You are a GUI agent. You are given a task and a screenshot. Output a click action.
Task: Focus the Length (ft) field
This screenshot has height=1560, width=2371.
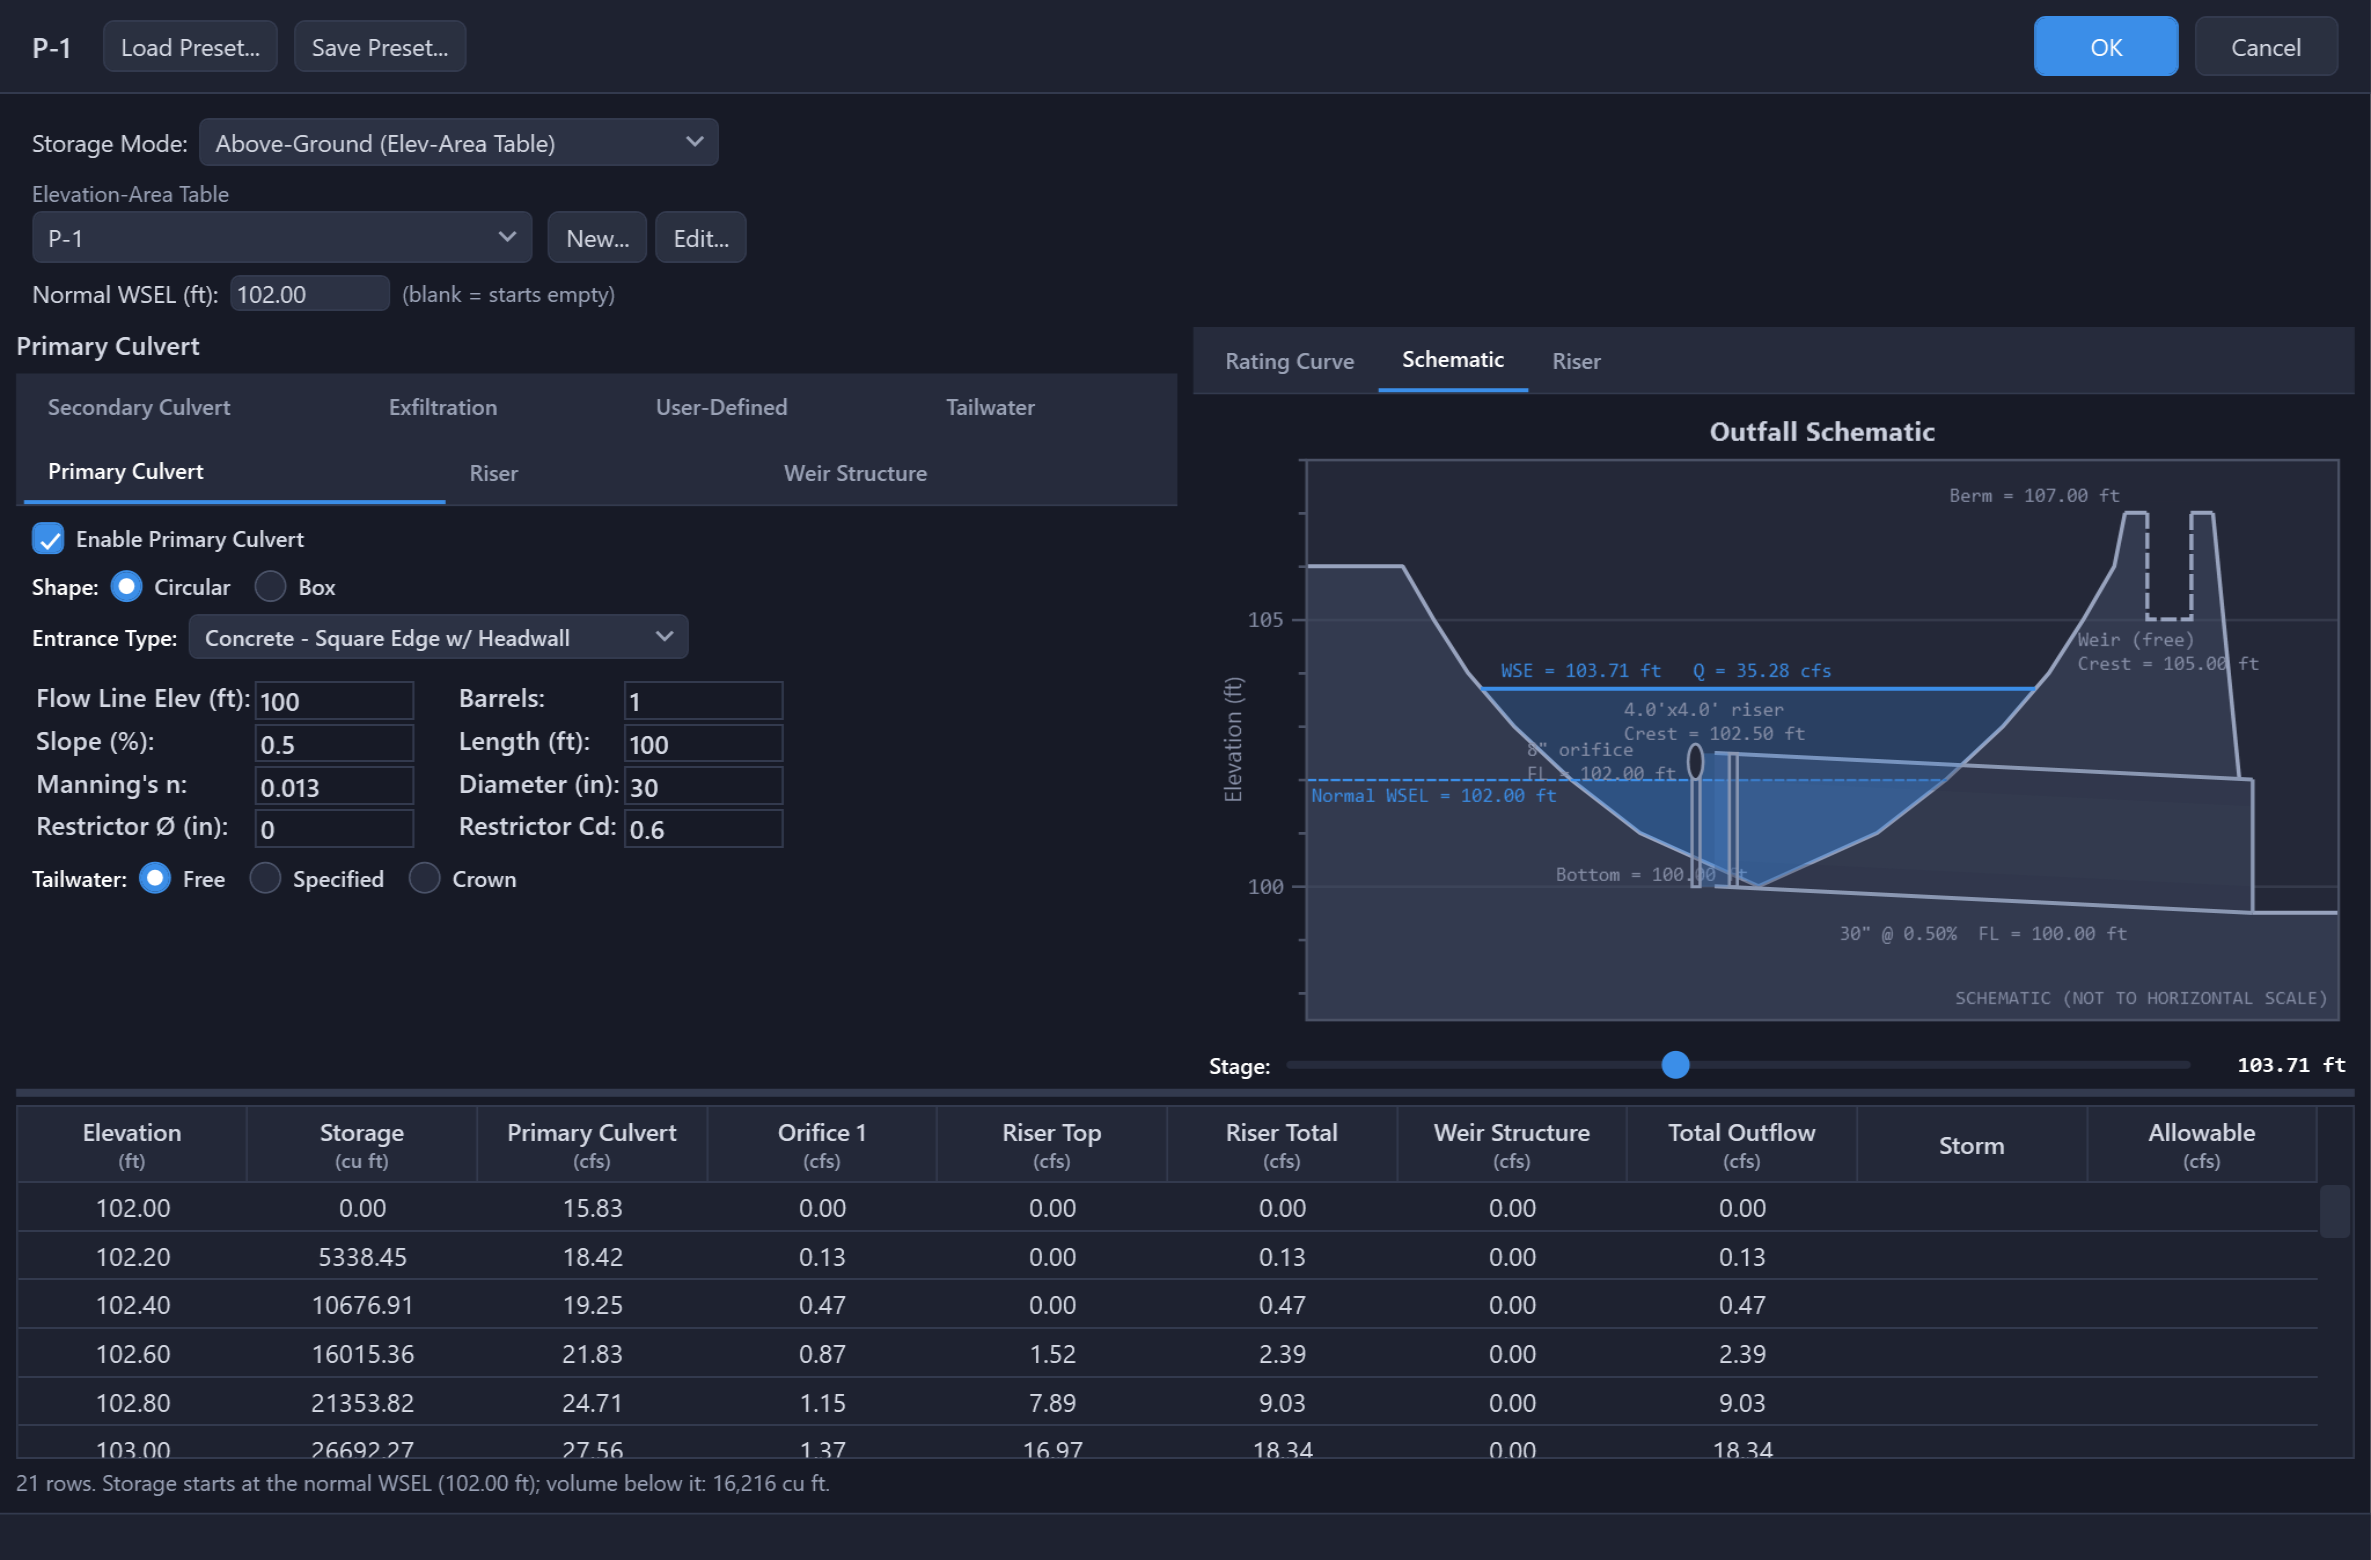(x=704, y=744)
